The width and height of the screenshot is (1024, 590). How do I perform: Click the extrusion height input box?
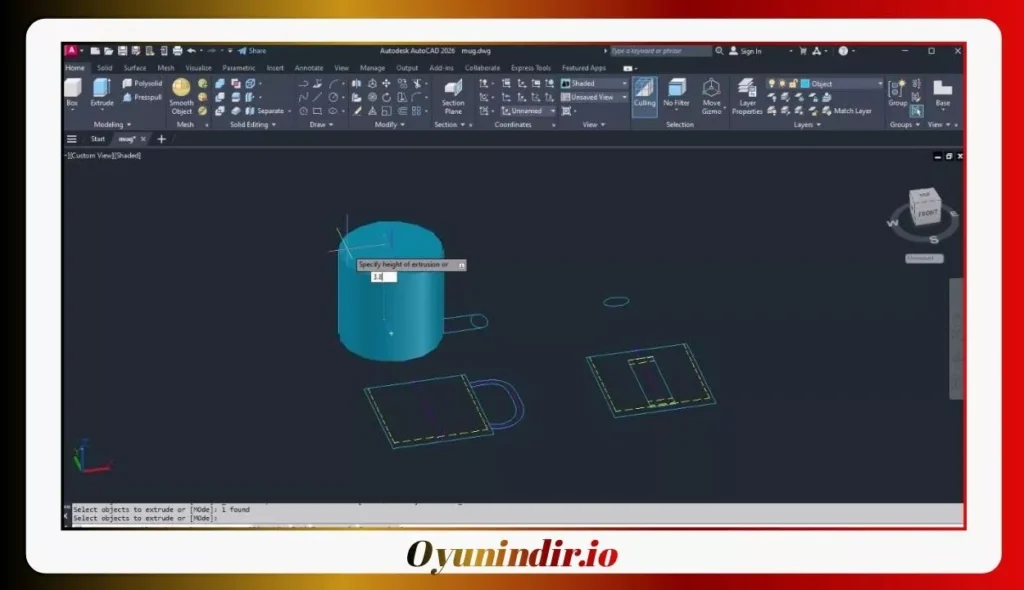(x=384, y=277)
